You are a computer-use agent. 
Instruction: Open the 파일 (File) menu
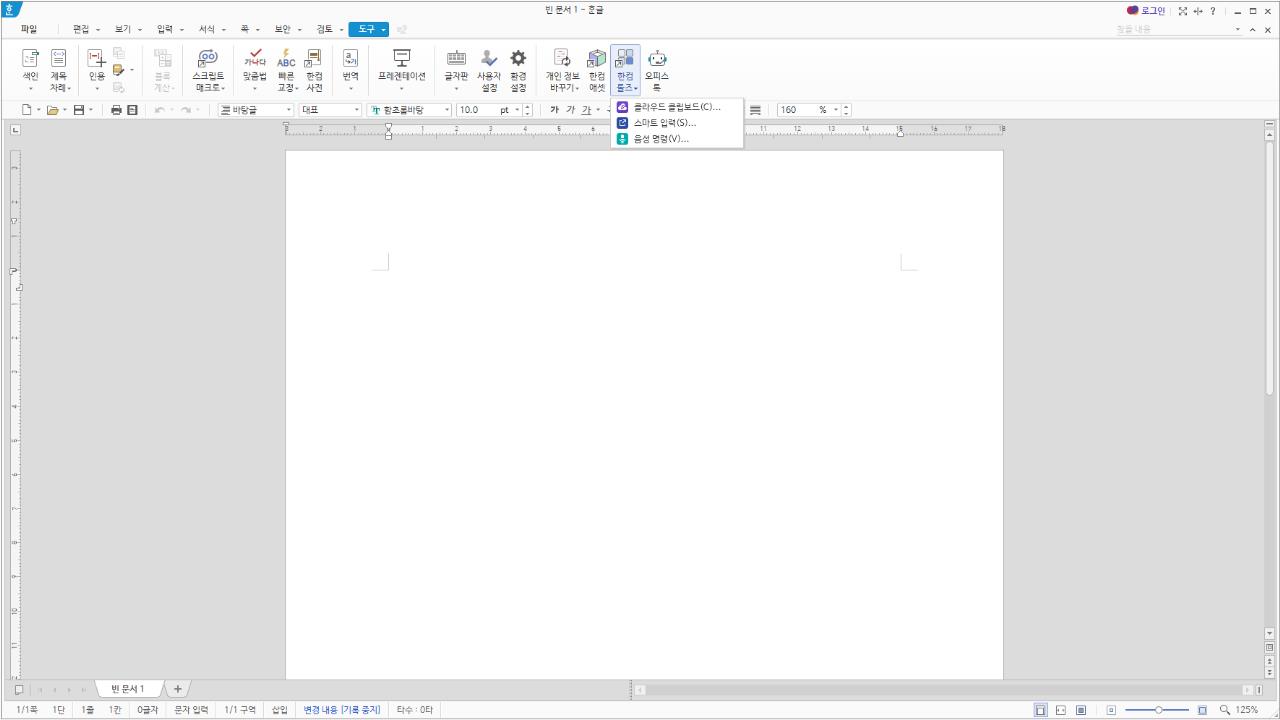(x=29, y=30)
